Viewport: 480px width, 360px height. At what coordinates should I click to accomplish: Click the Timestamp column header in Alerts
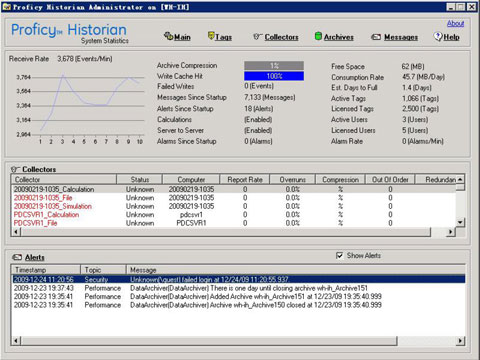coord(46,270)
